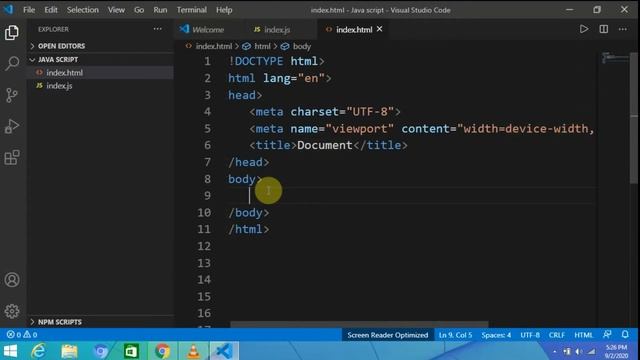The image size is (640, 360).
Task: Open the Windows Start button
Action: (x=10, y=351)
